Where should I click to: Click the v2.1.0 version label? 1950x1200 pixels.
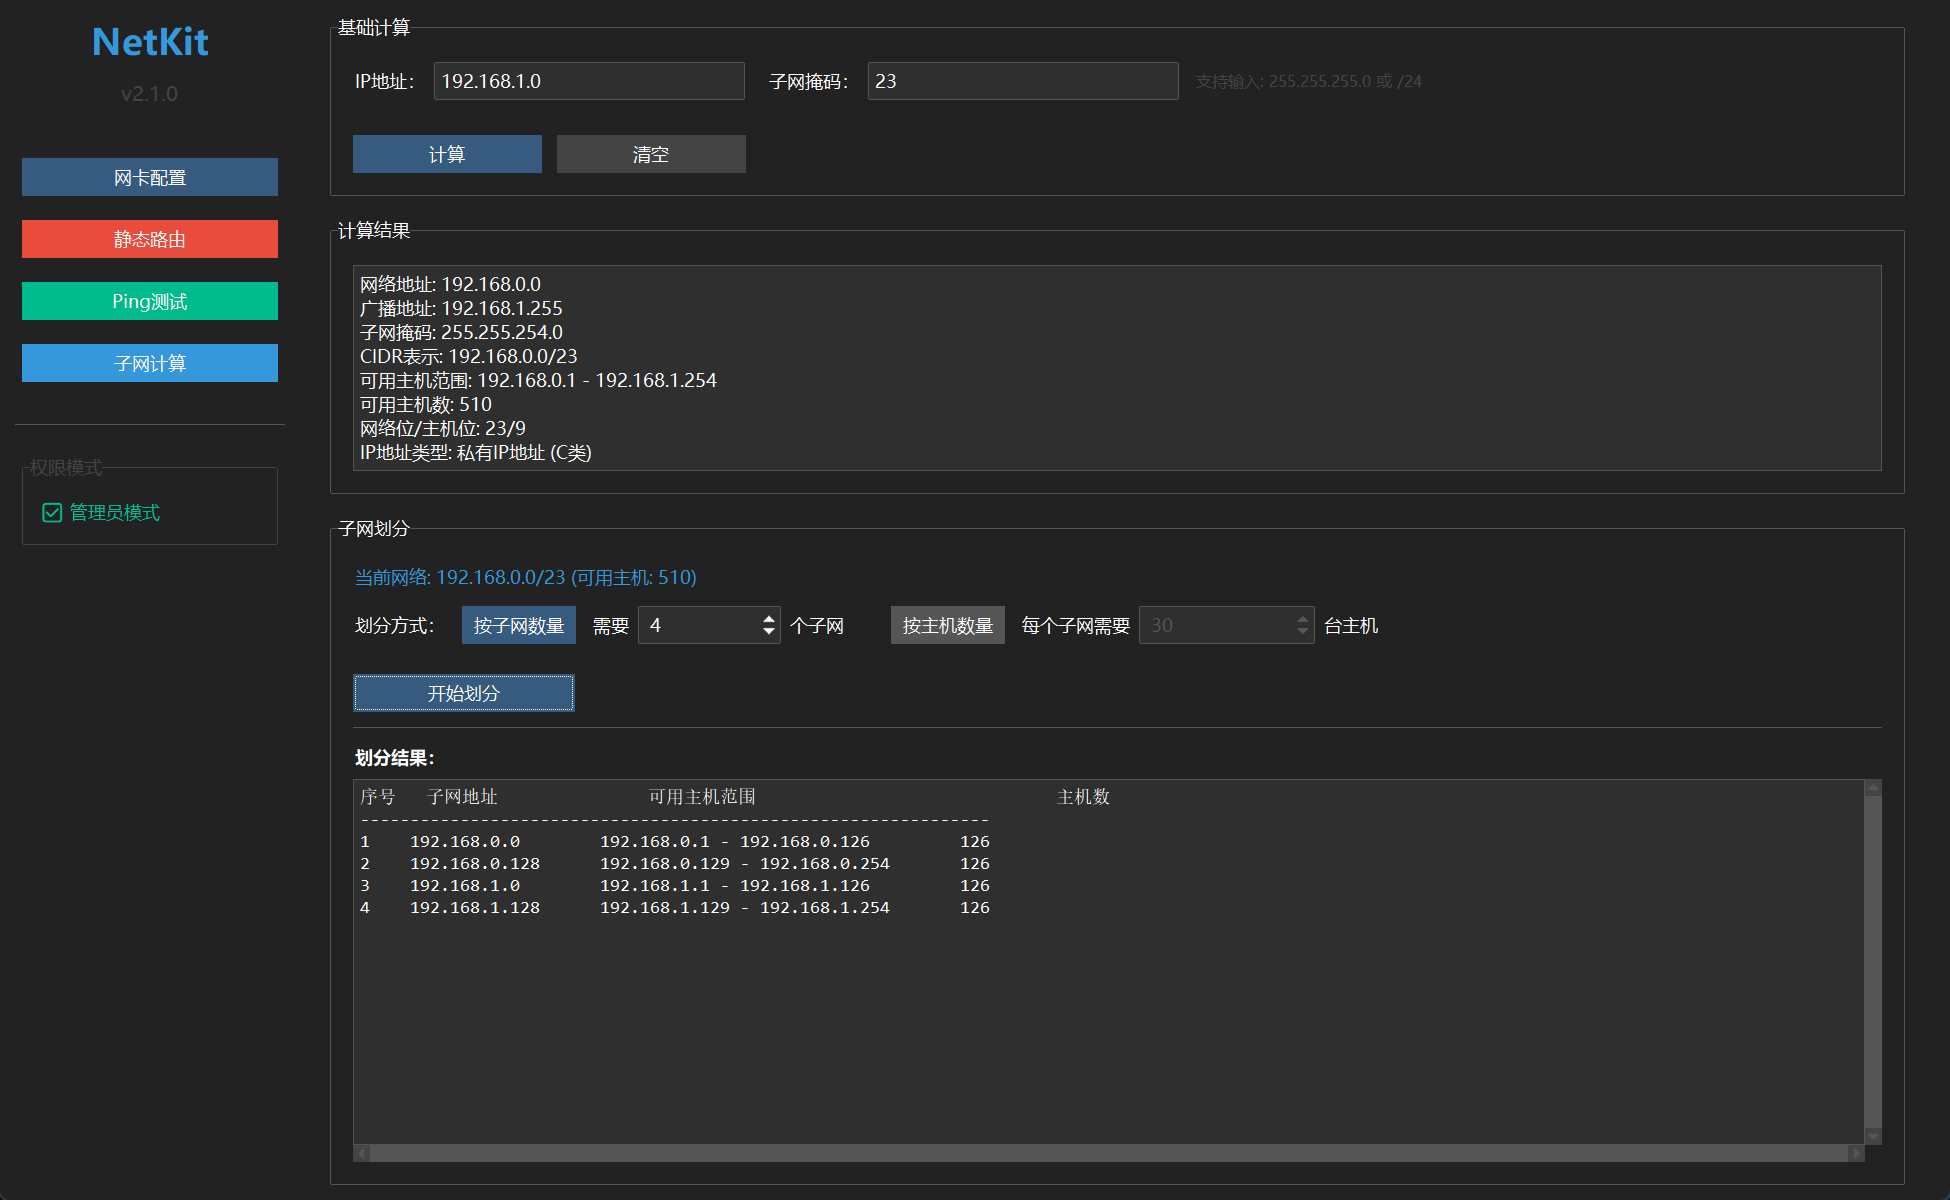pyautogui.click(x=149, y=94)
